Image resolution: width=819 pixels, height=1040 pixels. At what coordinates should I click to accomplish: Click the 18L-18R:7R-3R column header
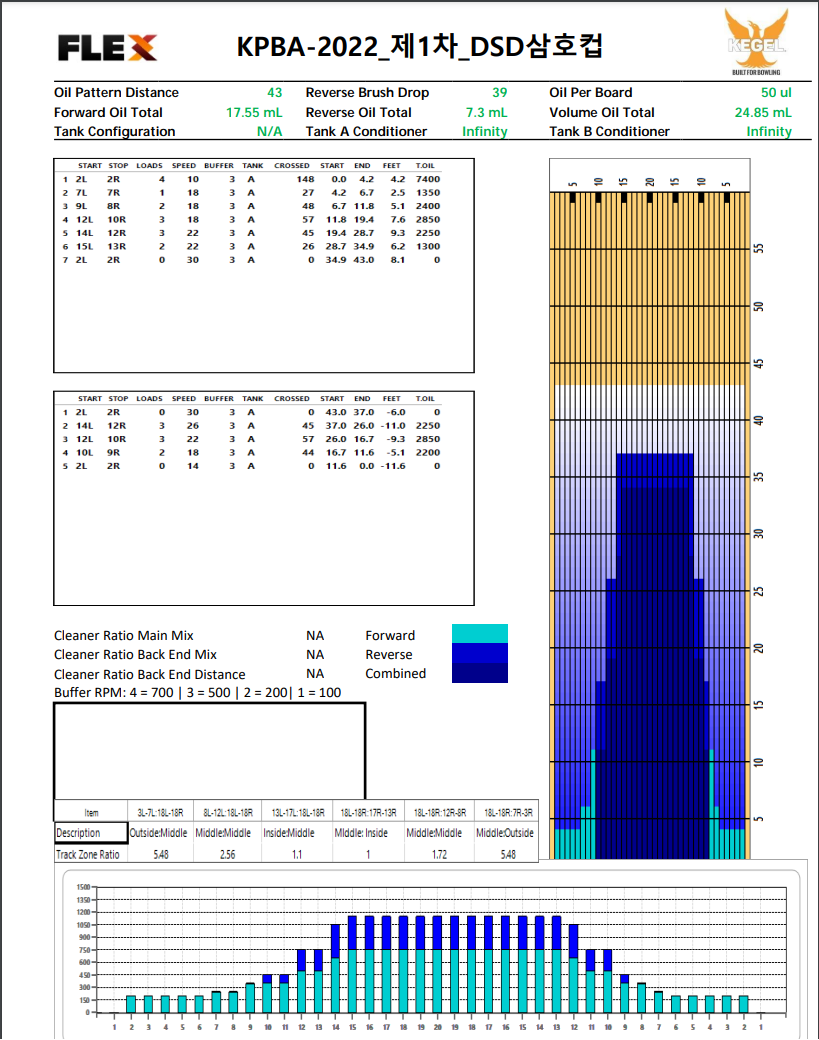coord(508,812)
